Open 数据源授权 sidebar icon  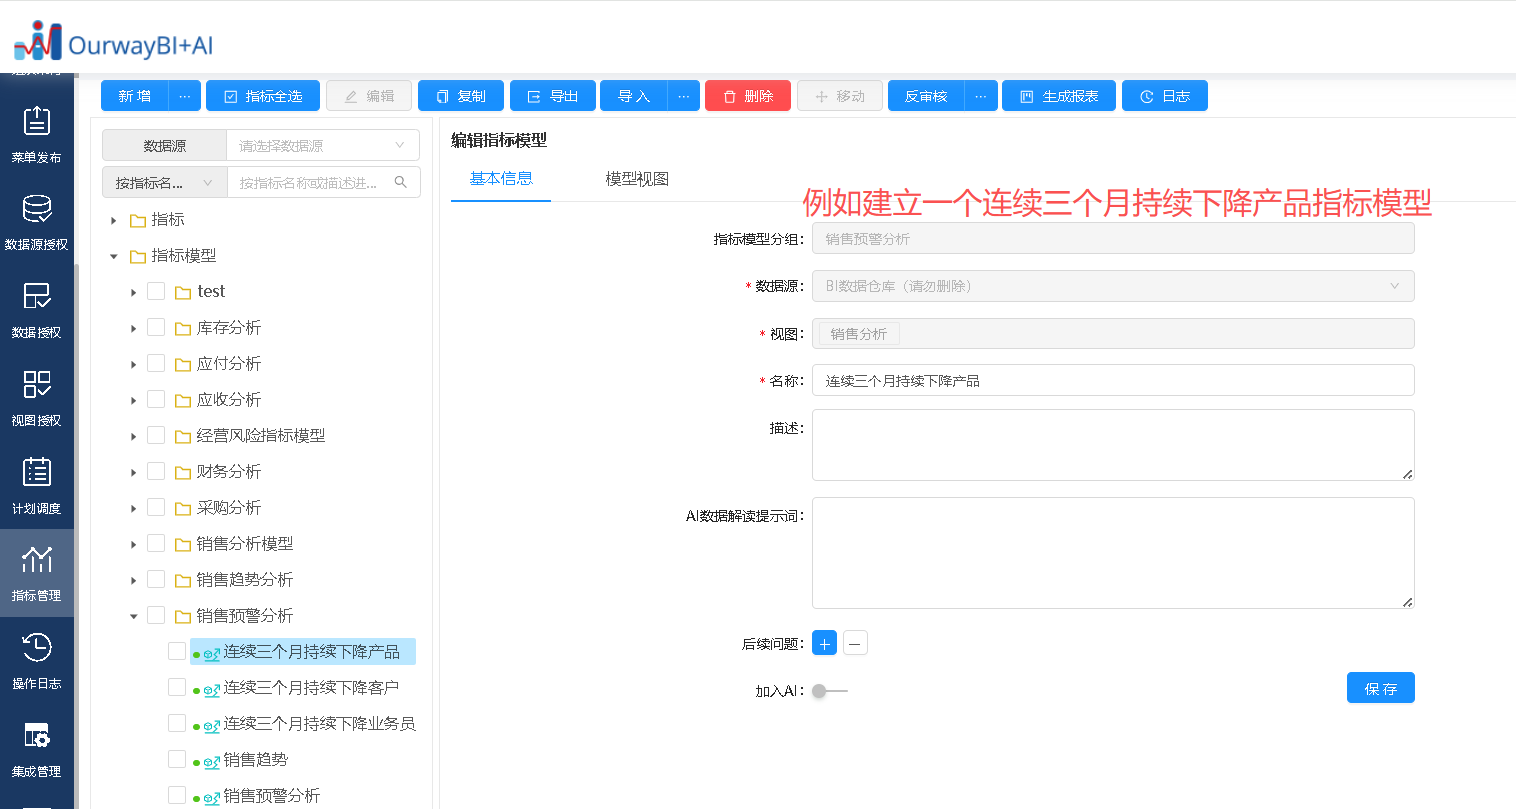(x=37, y=222)
